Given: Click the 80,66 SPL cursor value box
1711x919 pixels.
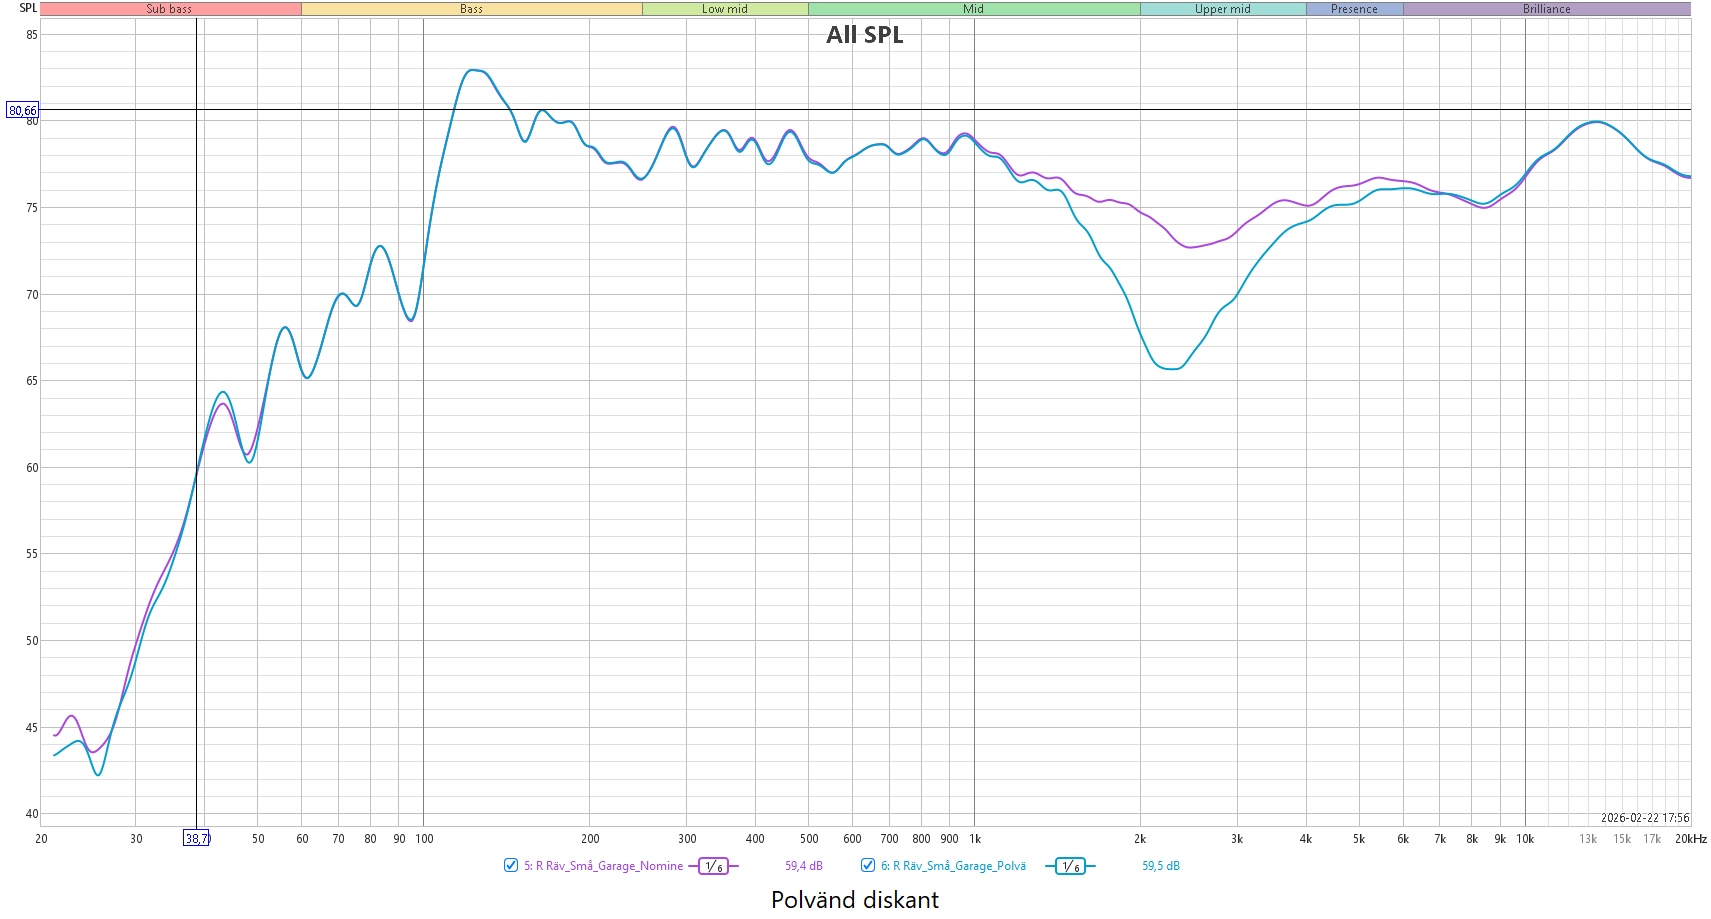Looking at the screenshot, I should tap(23, 110).
